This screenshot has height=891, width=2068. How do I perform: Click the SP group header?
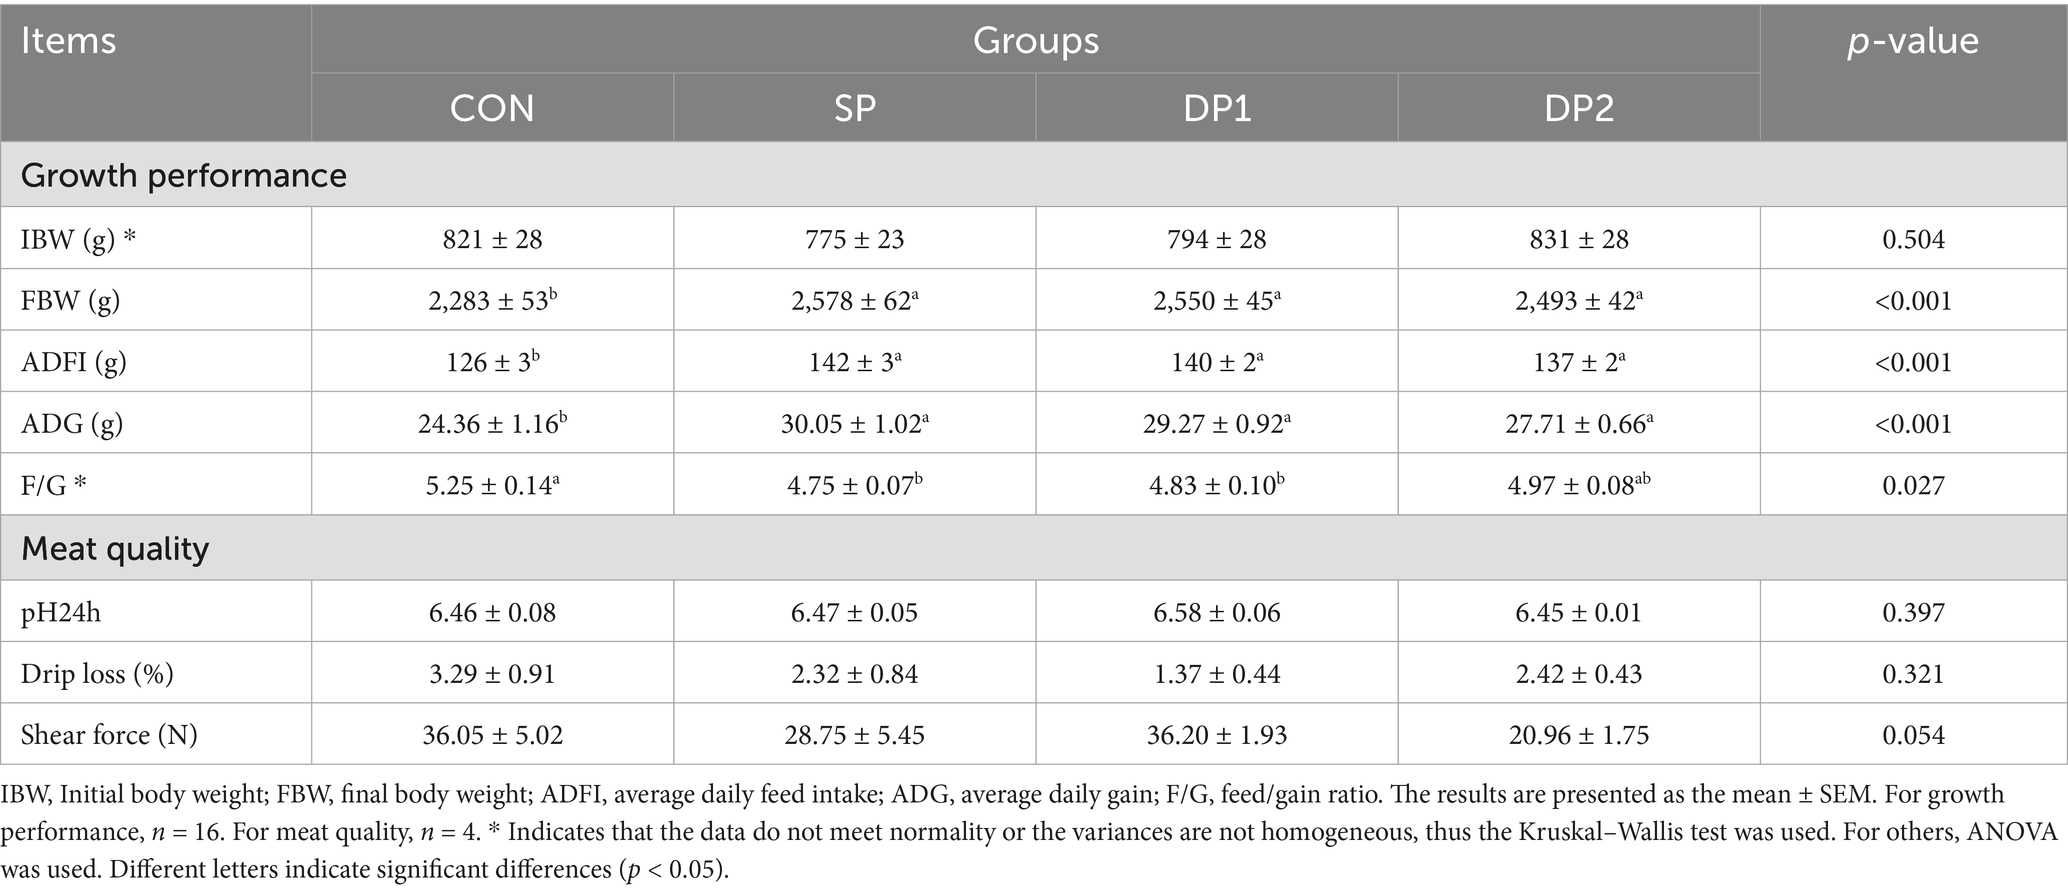[854, 108]
